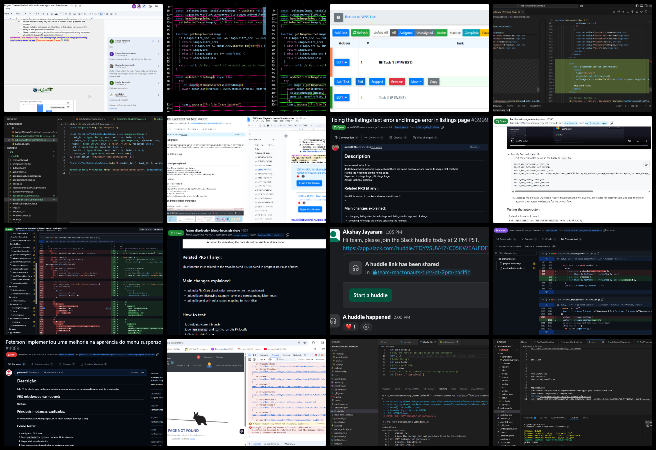Screen dimensions: 656x450
Task: Open the Edit dropdown on last task row
Action: coord(340,98)
